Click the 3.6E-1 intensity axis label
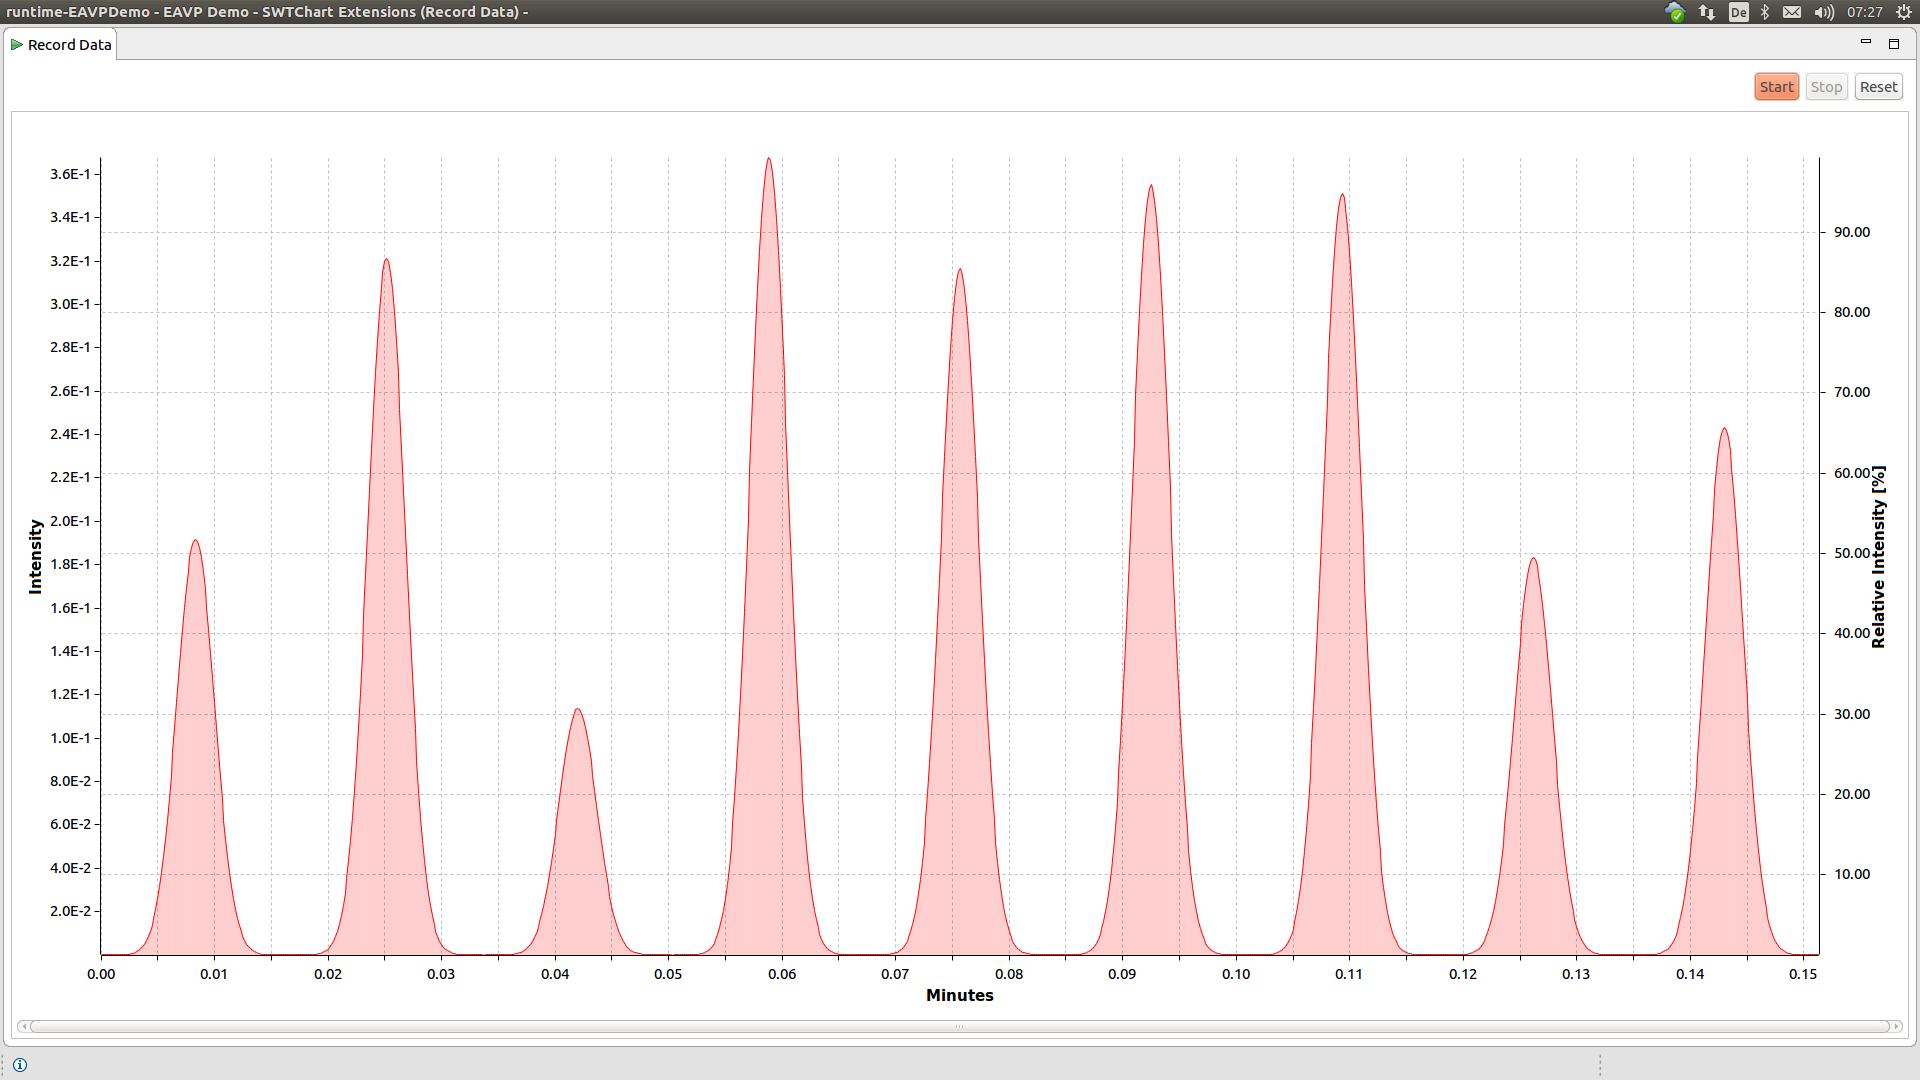Viewport: 1920px width, 1080px height. coord(70,174)
